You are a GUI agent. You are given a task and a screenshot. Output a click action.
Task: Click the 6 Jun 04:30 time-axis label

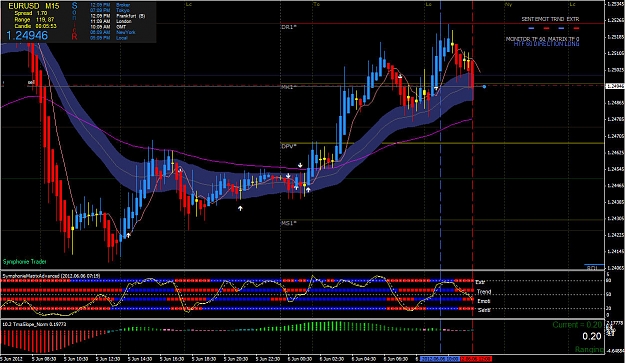coord(364,359)
